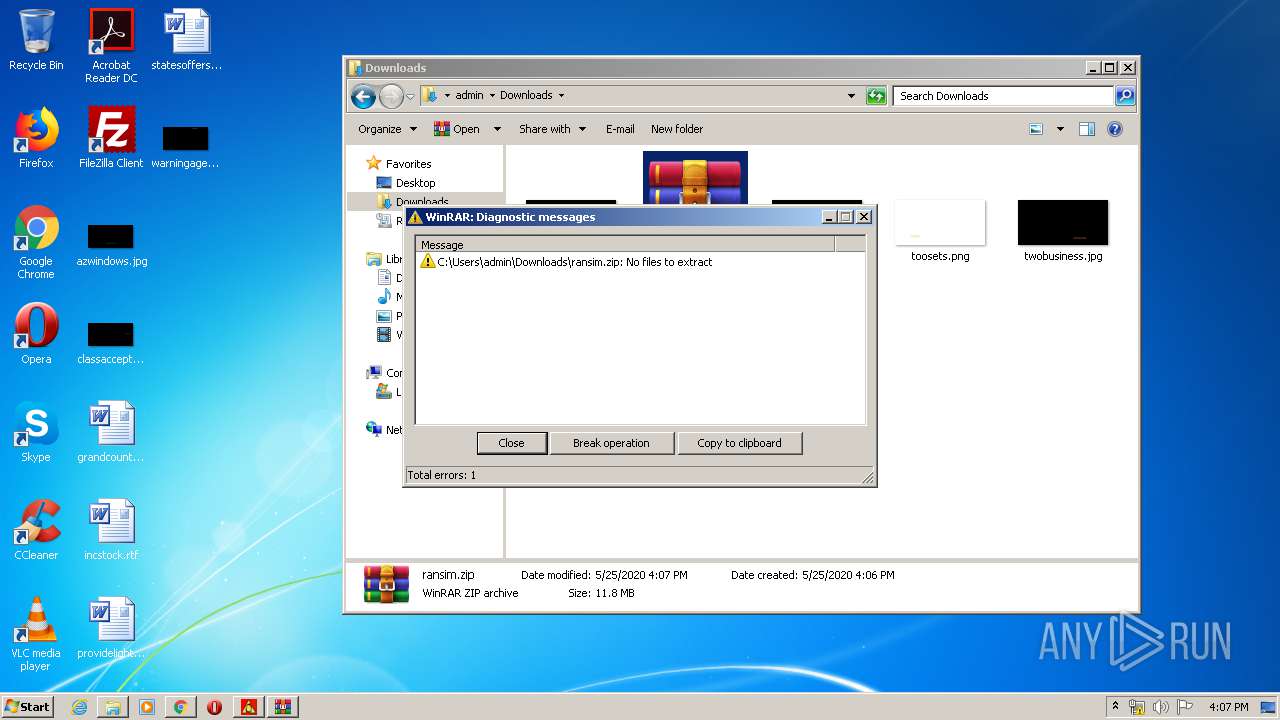Select the WinRAR archive file thumbnail
Screen dimensions: 1280x720
(x=695, y=178)
